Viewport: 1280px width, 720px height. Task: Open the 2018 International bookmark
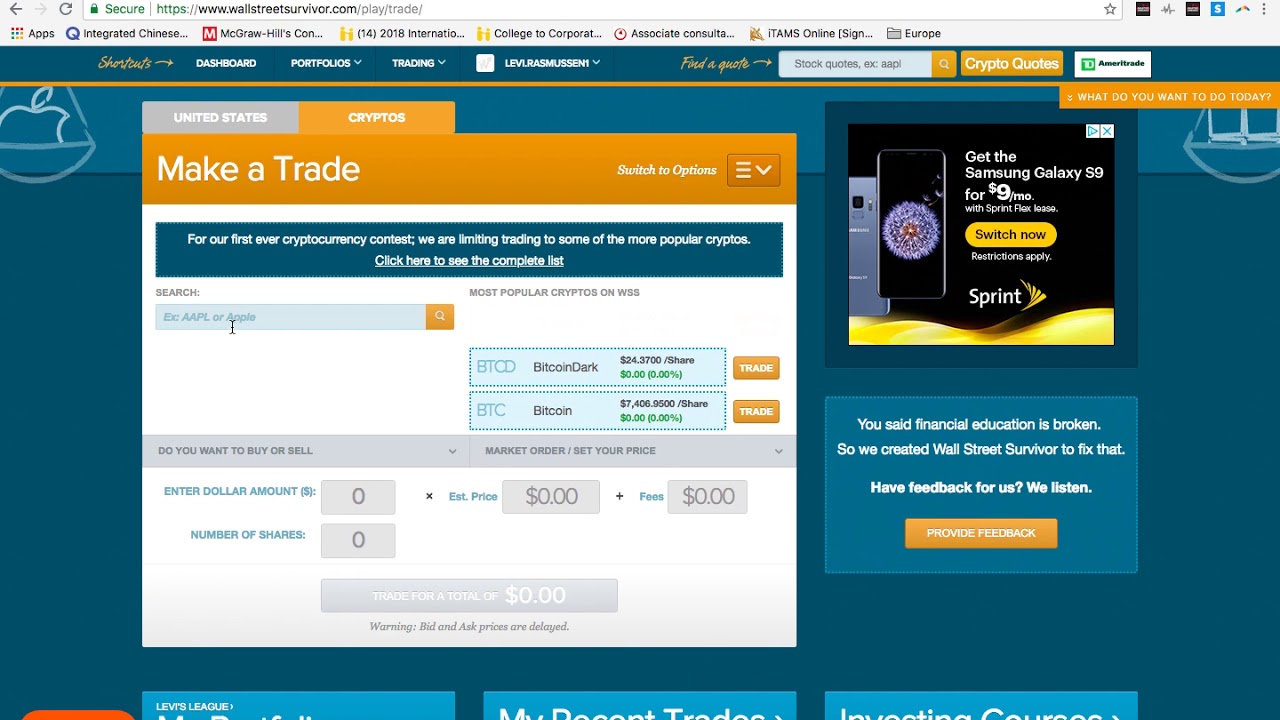[404, 33]
